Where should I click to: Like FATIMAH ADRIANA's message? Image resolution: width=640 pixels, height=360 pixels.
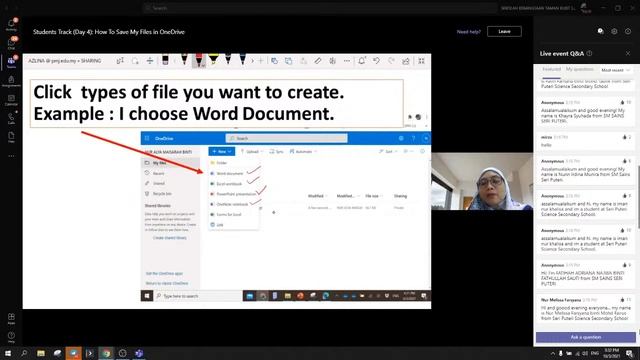pyautogui.click(x=624, y=265)
